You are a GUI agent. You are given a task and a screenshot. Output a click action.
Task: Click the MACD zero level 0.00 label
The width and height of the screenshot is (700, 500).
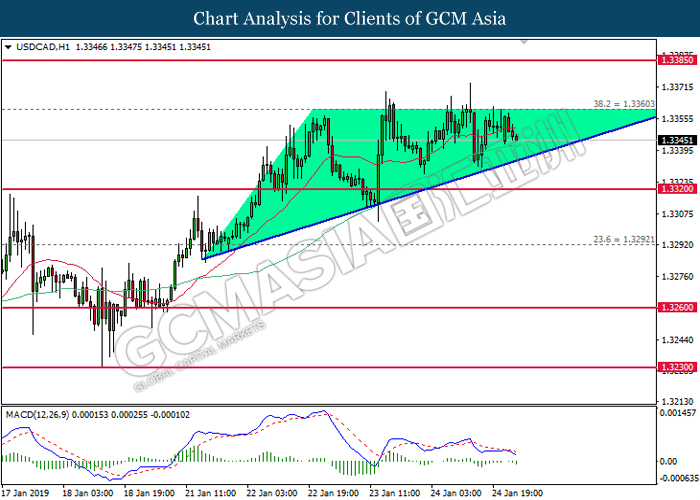coord(668,461)
